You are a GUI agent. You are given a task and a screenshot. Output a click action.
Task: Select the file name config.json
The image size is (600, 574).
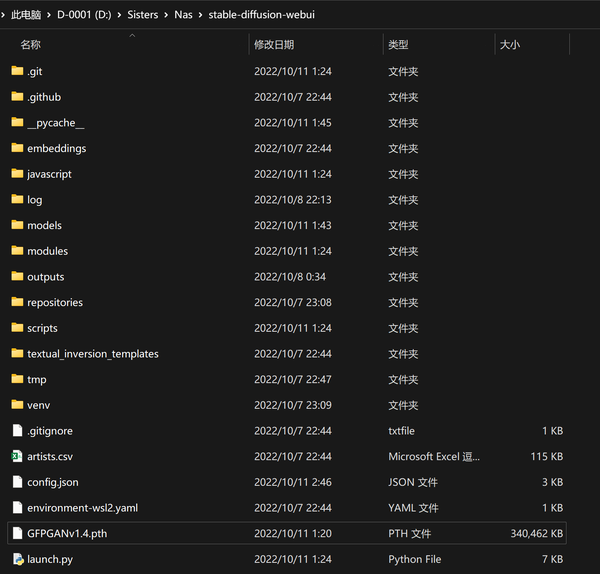pyautogui.click(x=53, y=482)
